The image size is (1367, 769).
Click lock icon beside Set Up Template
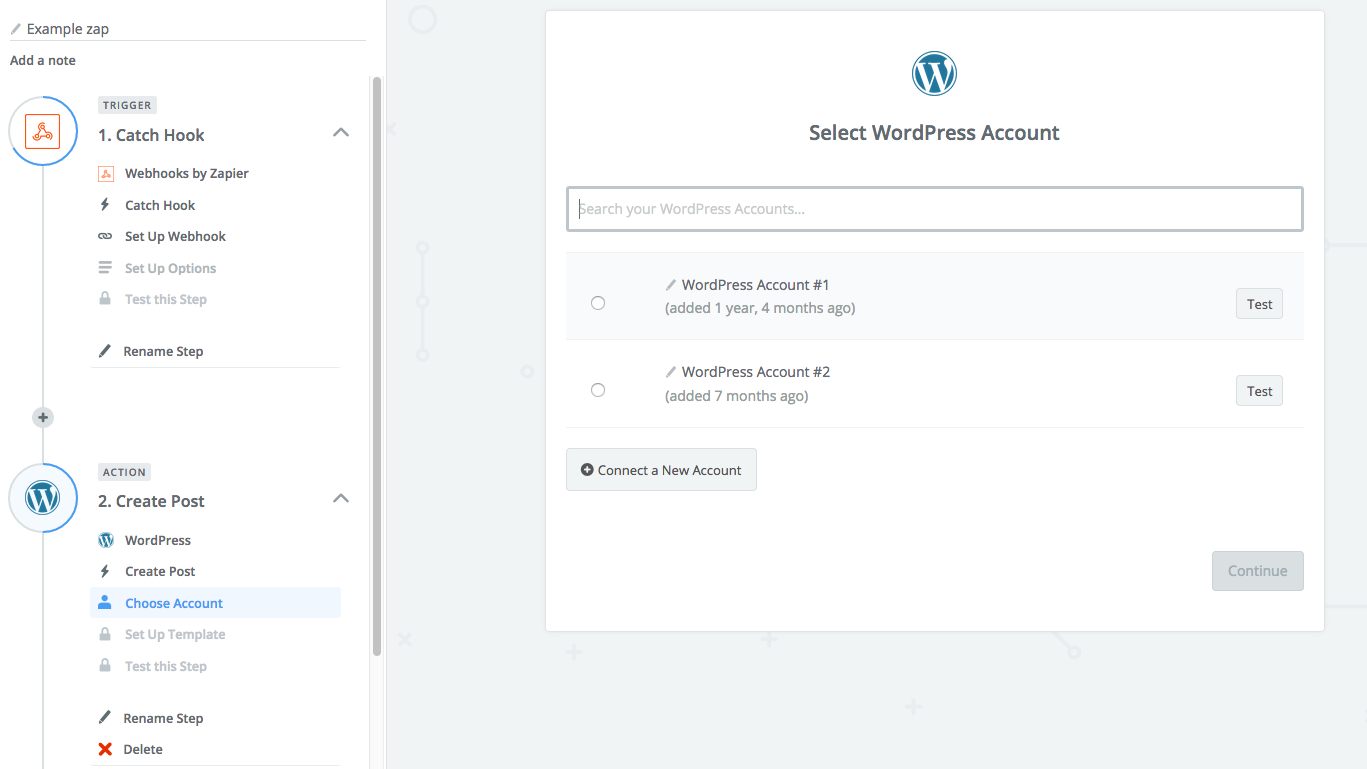coord(105,634)
